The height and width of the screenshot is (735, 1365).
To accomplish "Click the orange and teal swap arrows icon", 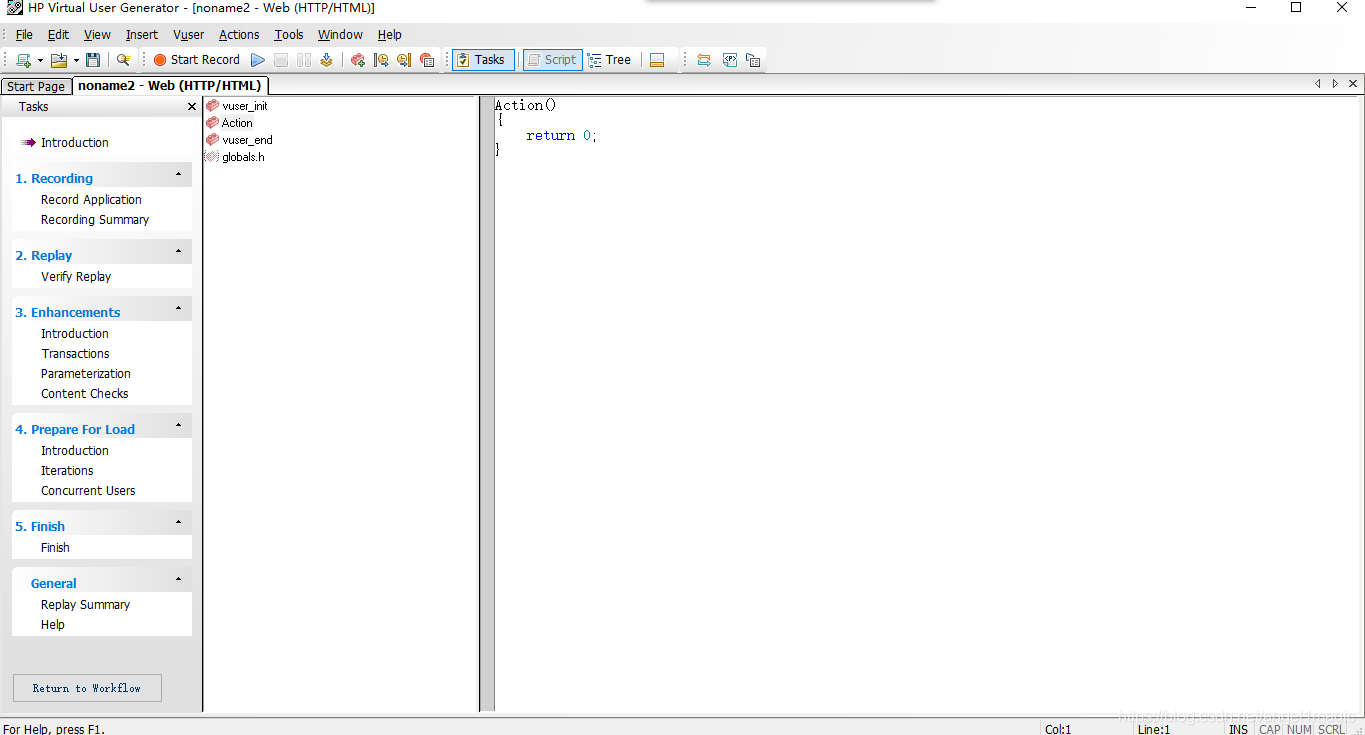I will (704, 60).
